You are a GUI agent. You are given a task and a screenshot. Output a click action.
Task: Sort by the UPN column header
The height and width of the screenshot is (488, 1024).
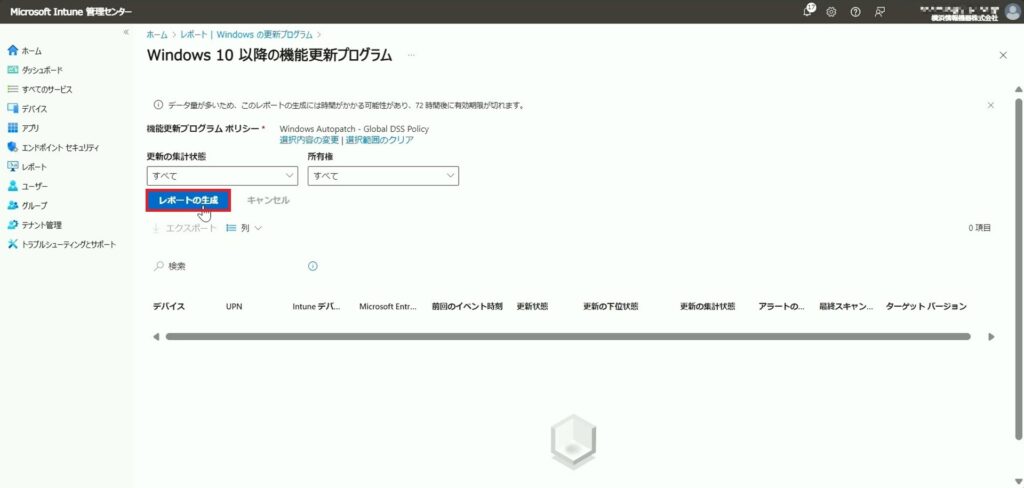pyautogui.click(x=234, y=306)
